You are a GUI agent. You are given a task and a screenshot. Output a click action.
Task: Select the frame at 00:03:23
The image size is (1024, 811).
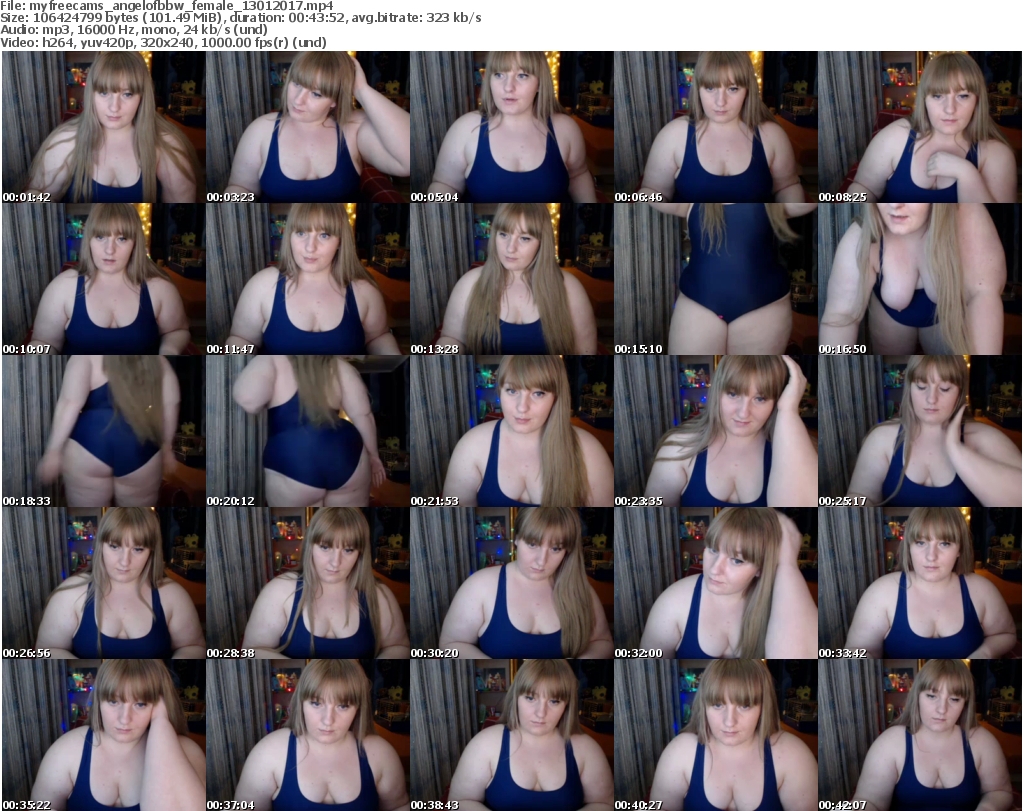click(x=308, y=127)
